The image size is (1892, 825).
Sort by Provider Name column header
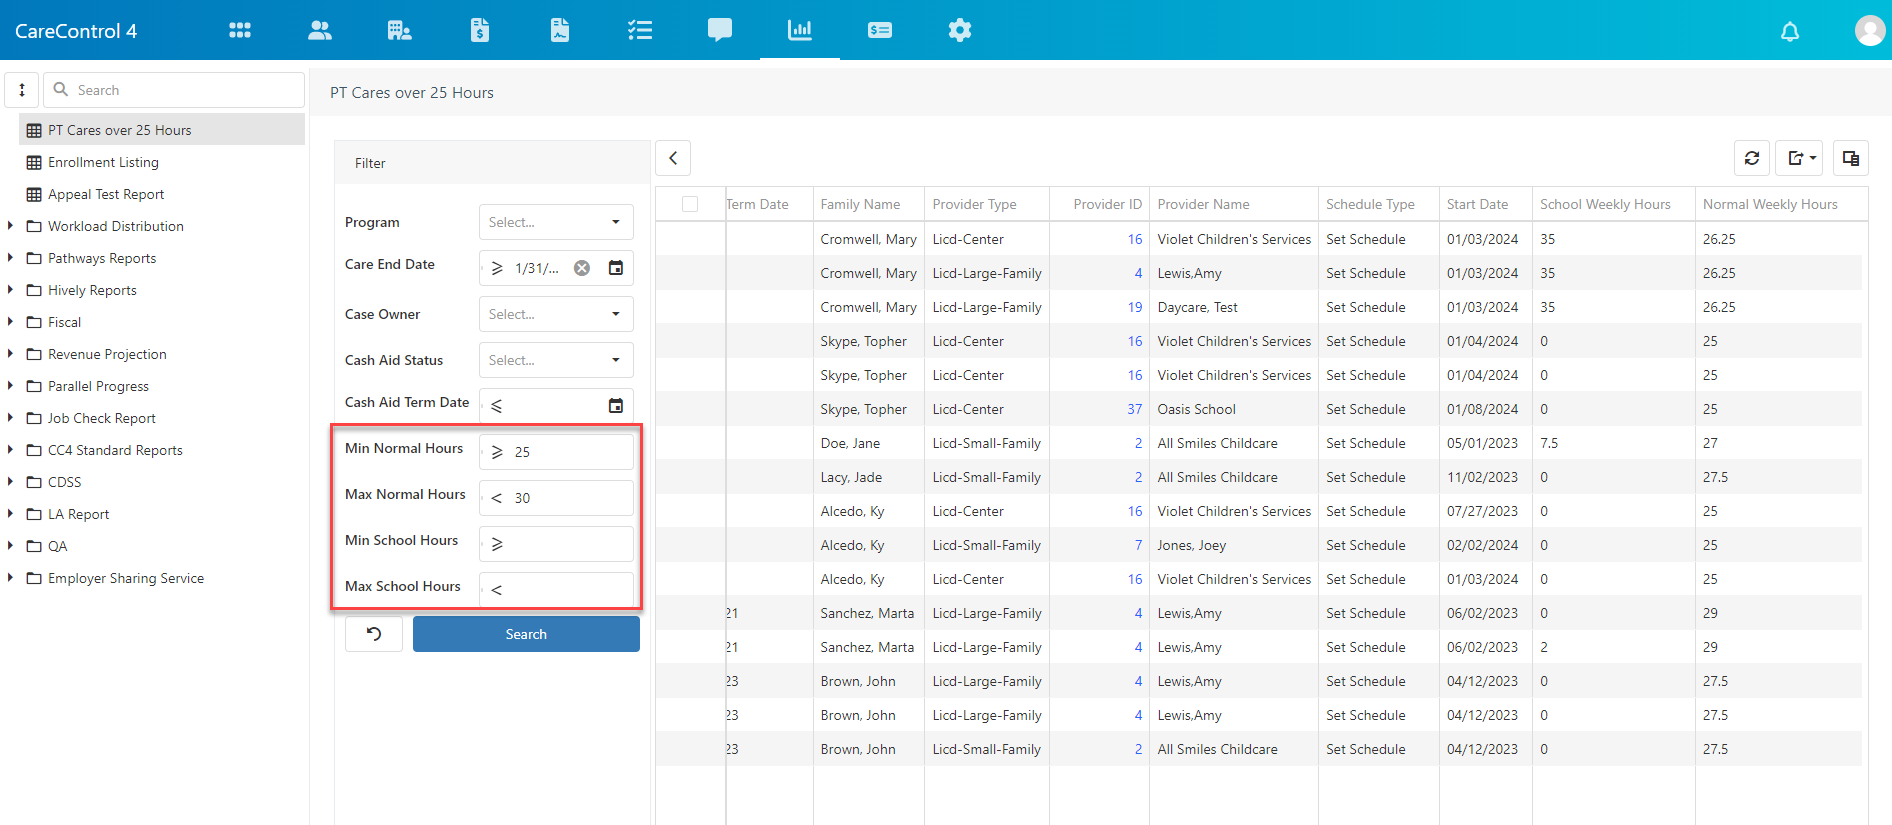click(1203, 204)
